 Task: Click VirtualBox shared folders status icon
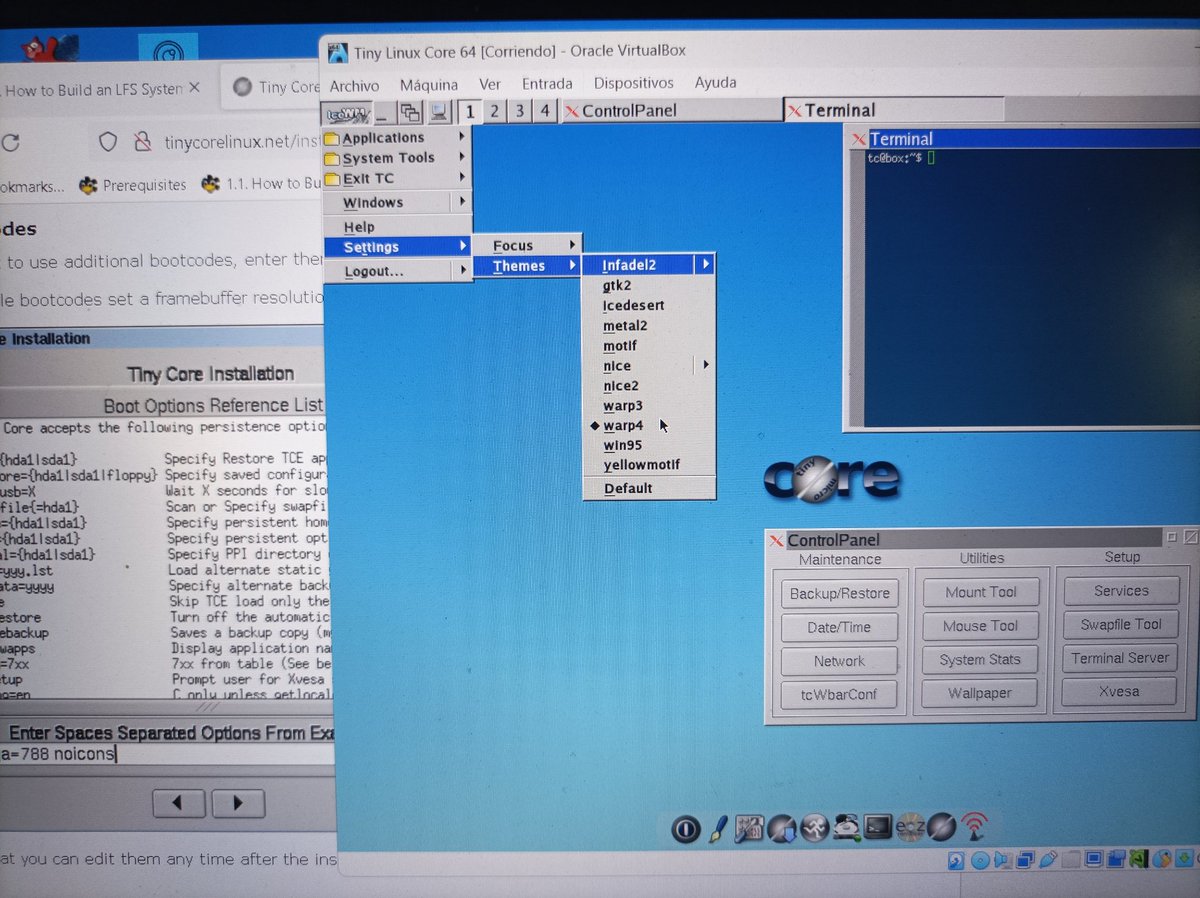point(1072,858)
